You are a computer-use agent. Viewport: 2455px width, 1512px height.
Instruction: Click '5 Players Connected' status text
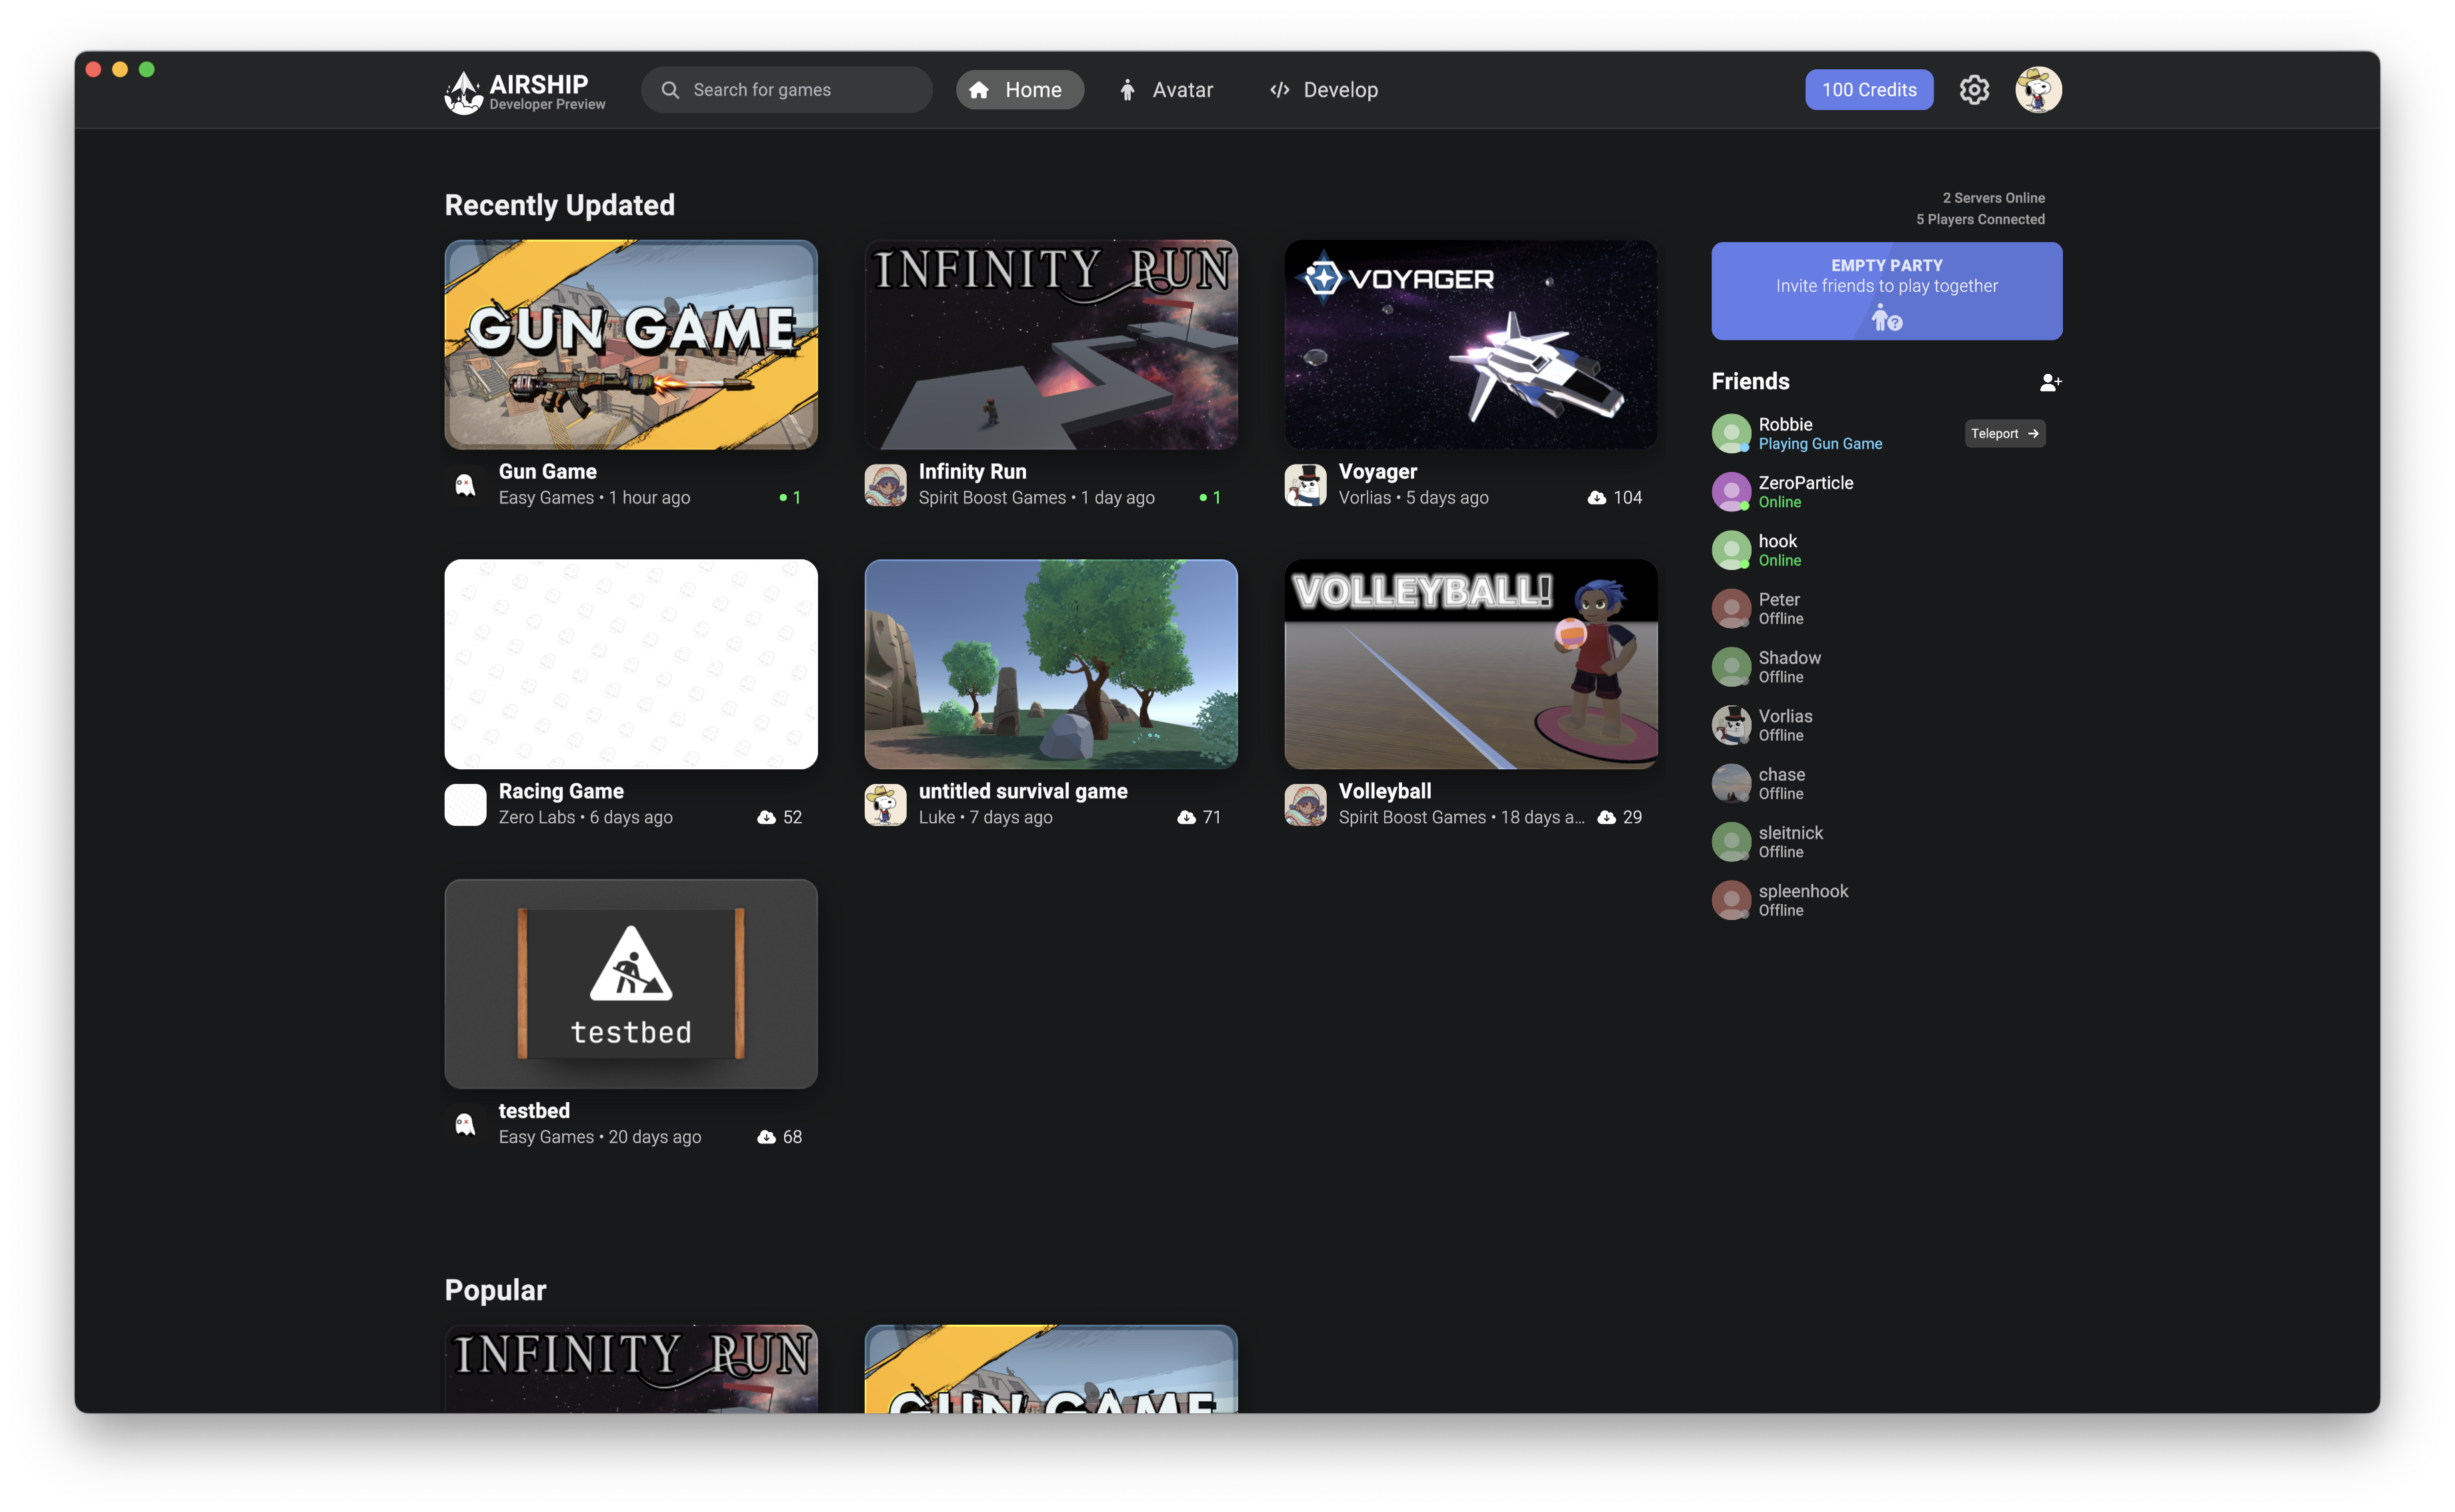point(1980,220)
